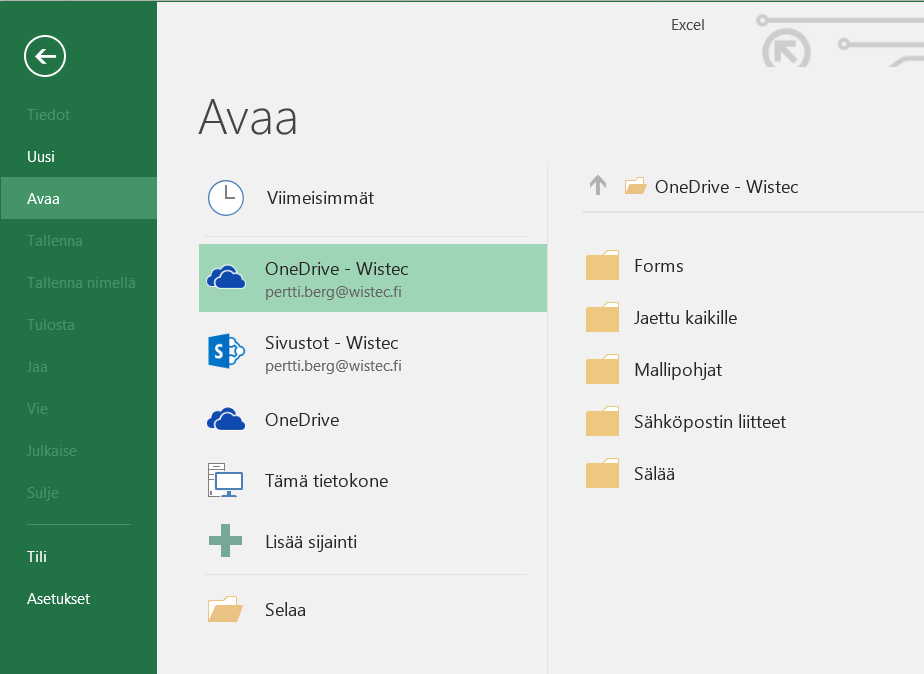
Task: Open Jaettu kaikille folder name
Action: click(685, 318)
